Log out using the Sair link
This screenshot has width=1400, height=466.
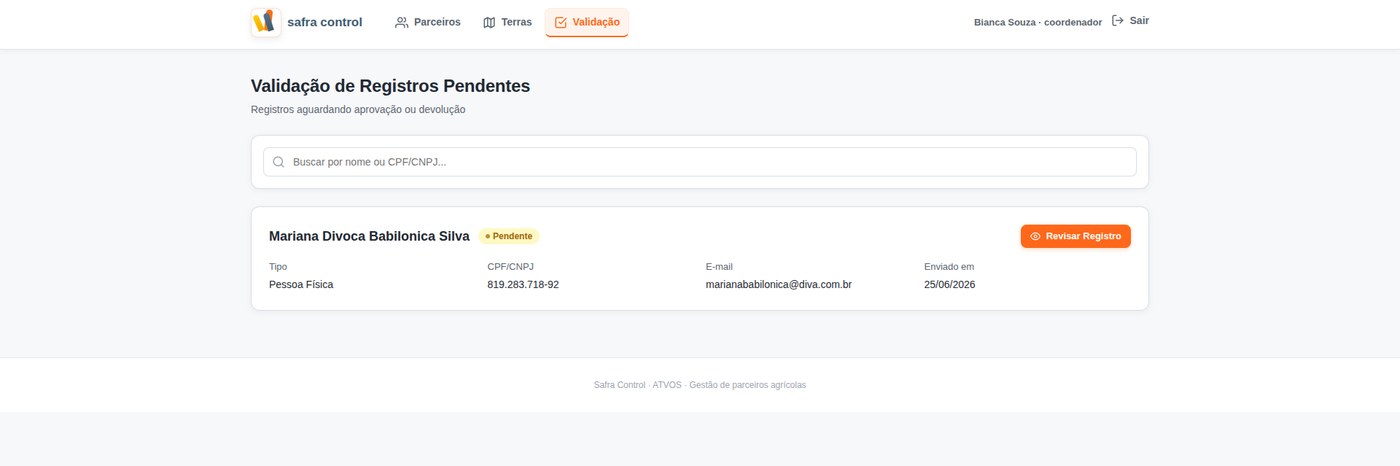[1130, 20]
